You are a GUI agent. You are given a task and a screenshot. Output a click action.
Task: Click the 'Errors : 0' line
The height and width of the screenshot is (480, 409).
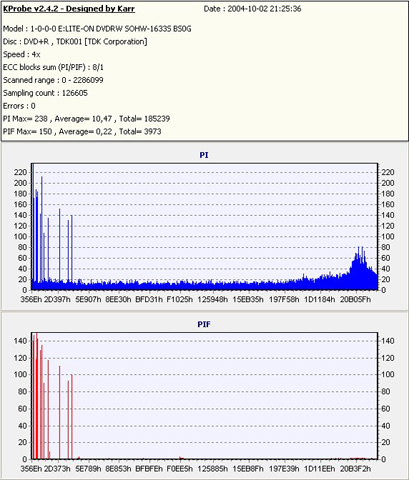pyautogui.click(x=19, y=106)
